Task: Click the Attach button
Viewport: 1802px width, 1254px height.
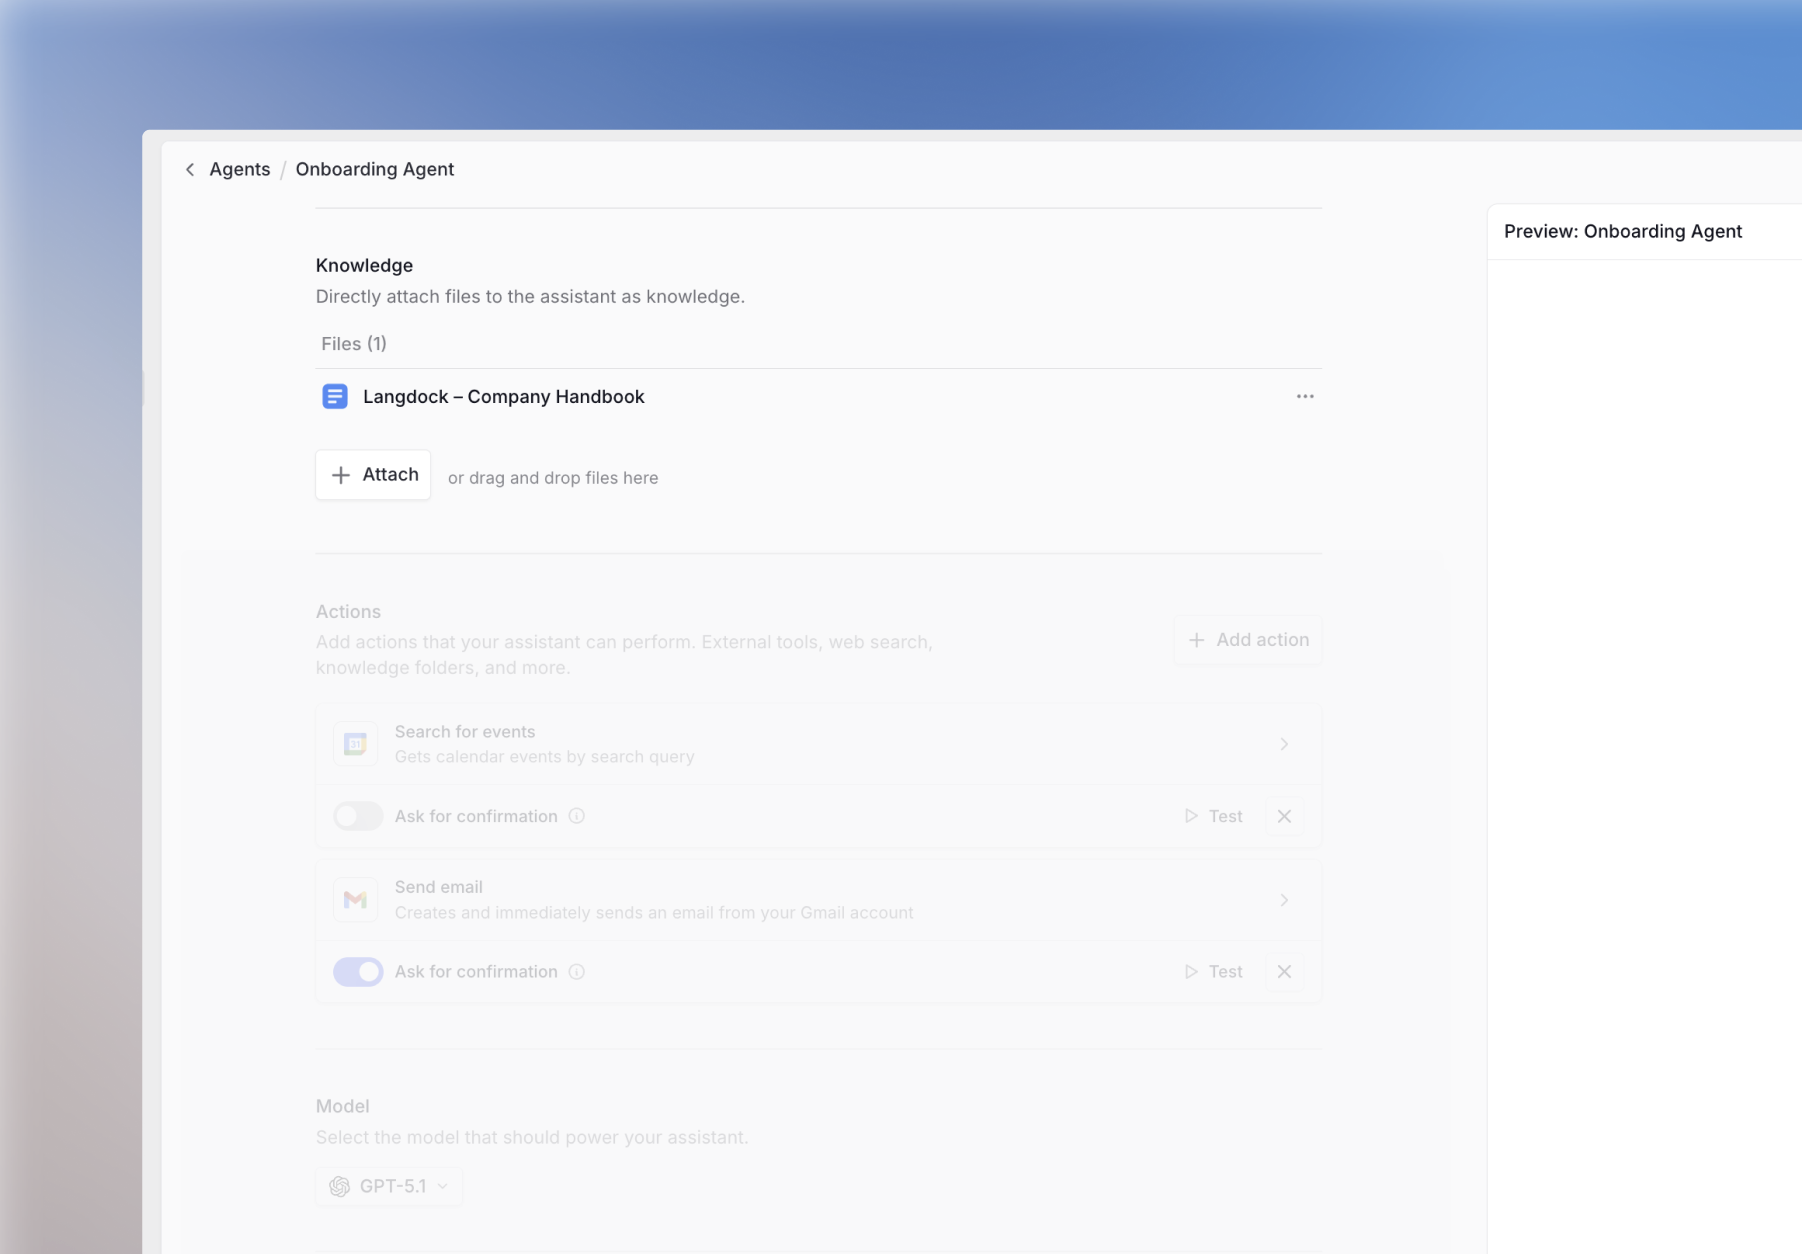Action: [x=372, y=474]
